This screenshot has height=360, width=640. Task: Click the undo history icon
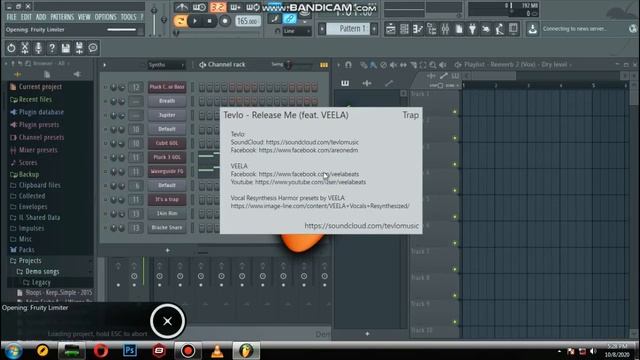pyautogui.click(x=11, y=48)
